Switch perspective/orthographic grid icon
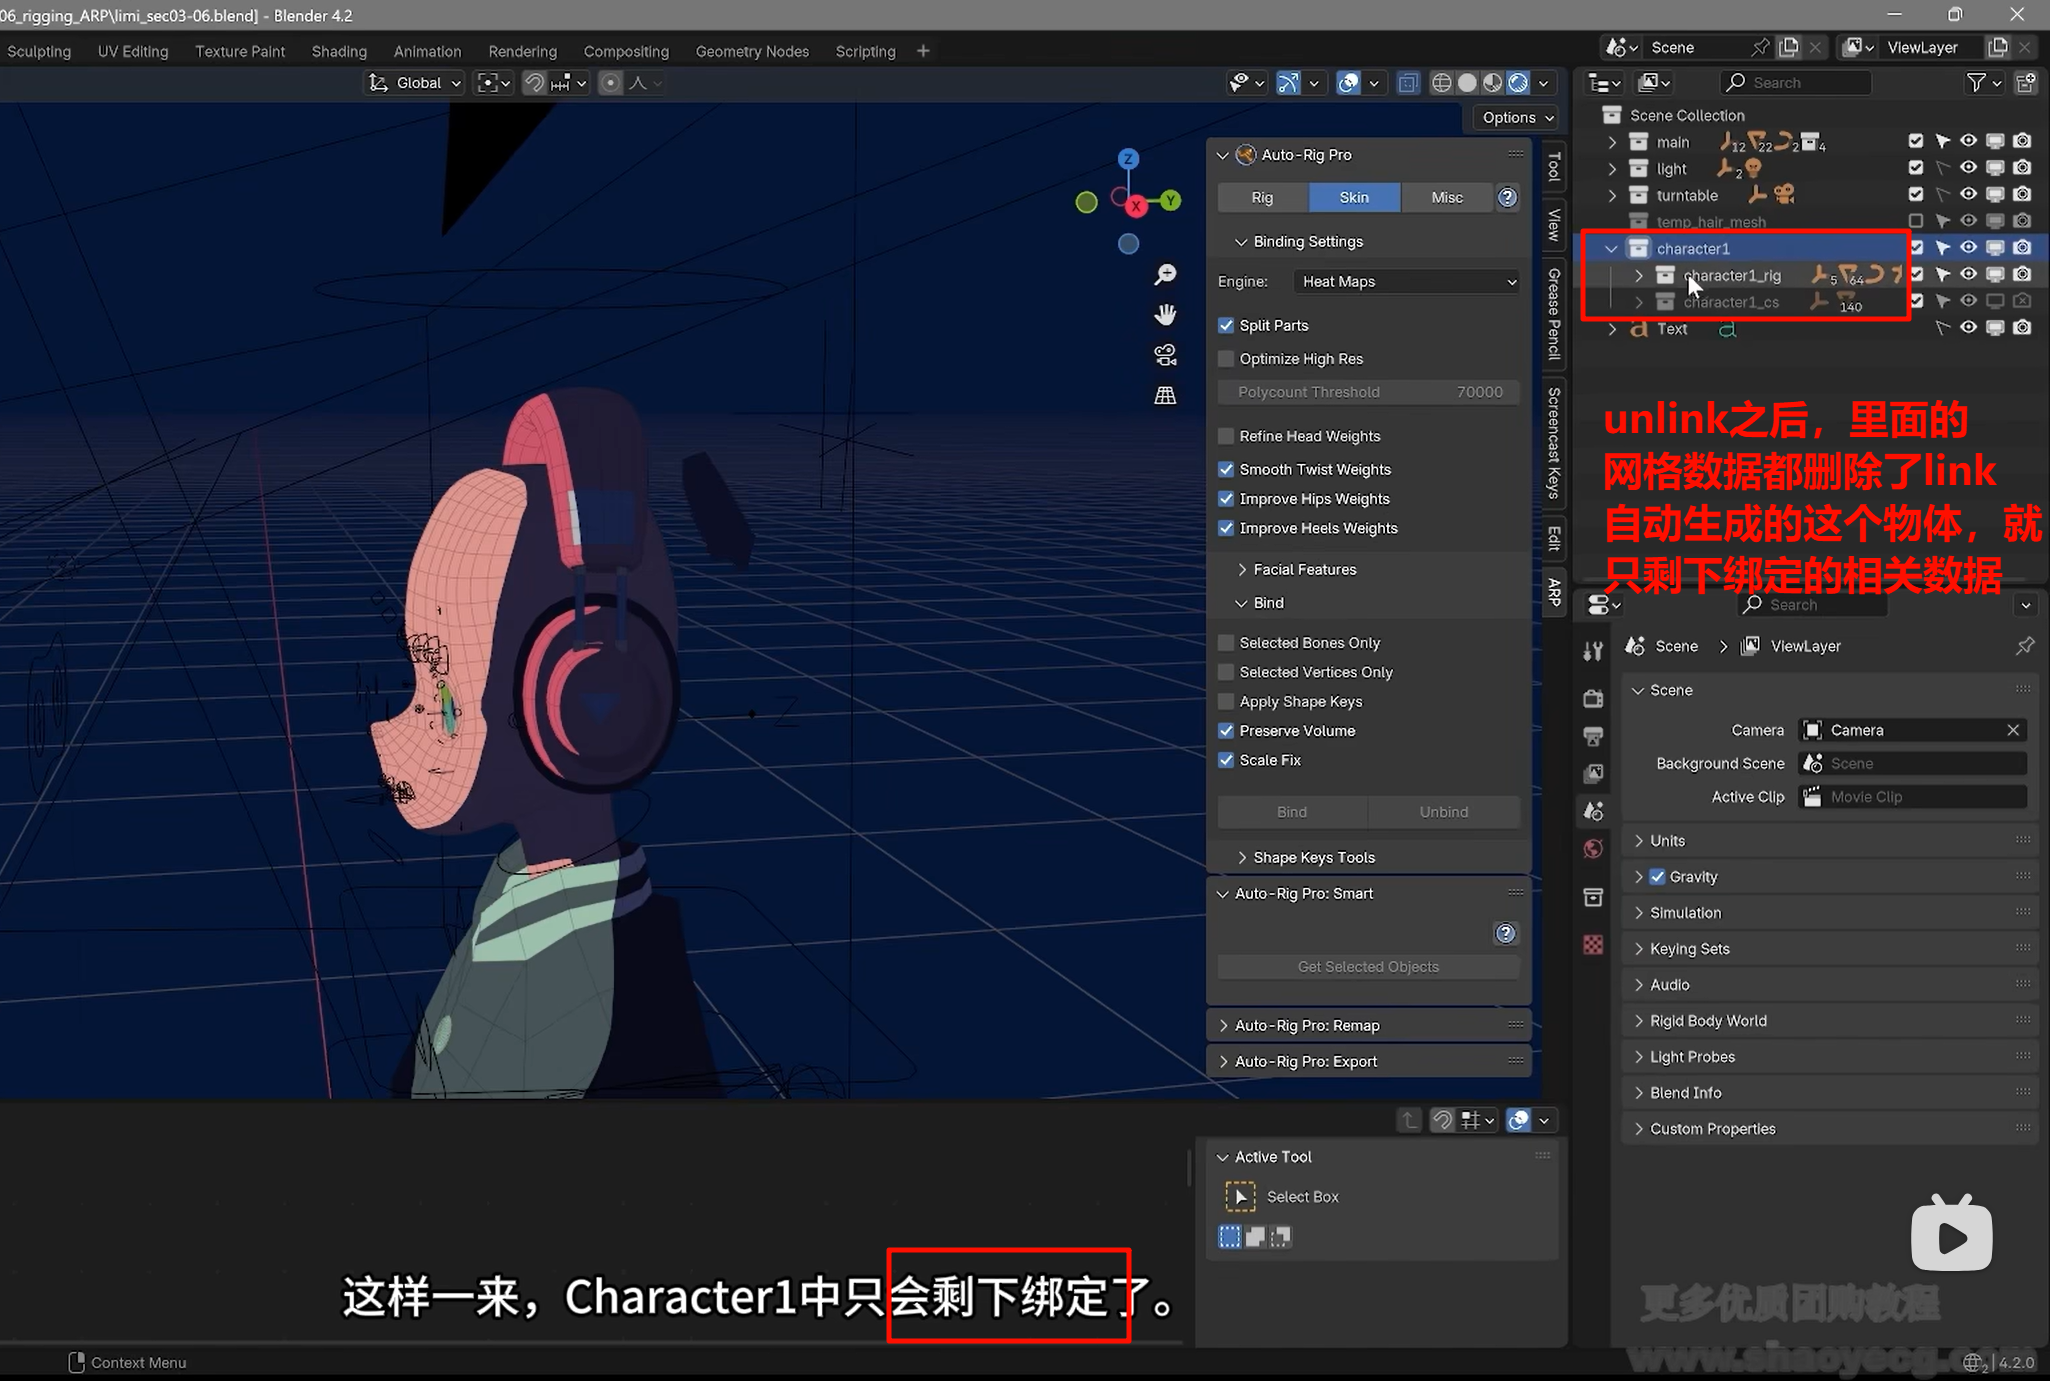The width and height of the screenshot is (2050, 1381). click(1165, 395)
